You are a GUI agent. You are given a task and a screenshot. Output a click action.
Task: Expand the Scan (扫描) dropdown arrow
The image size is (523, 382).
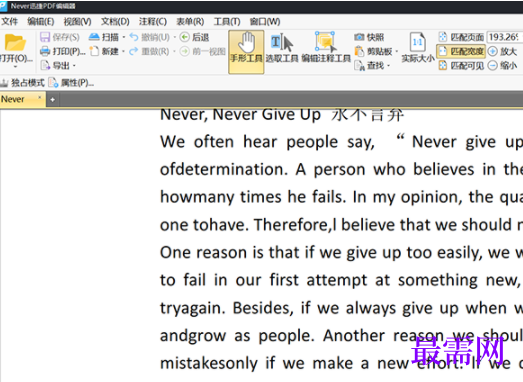[124, 37]
